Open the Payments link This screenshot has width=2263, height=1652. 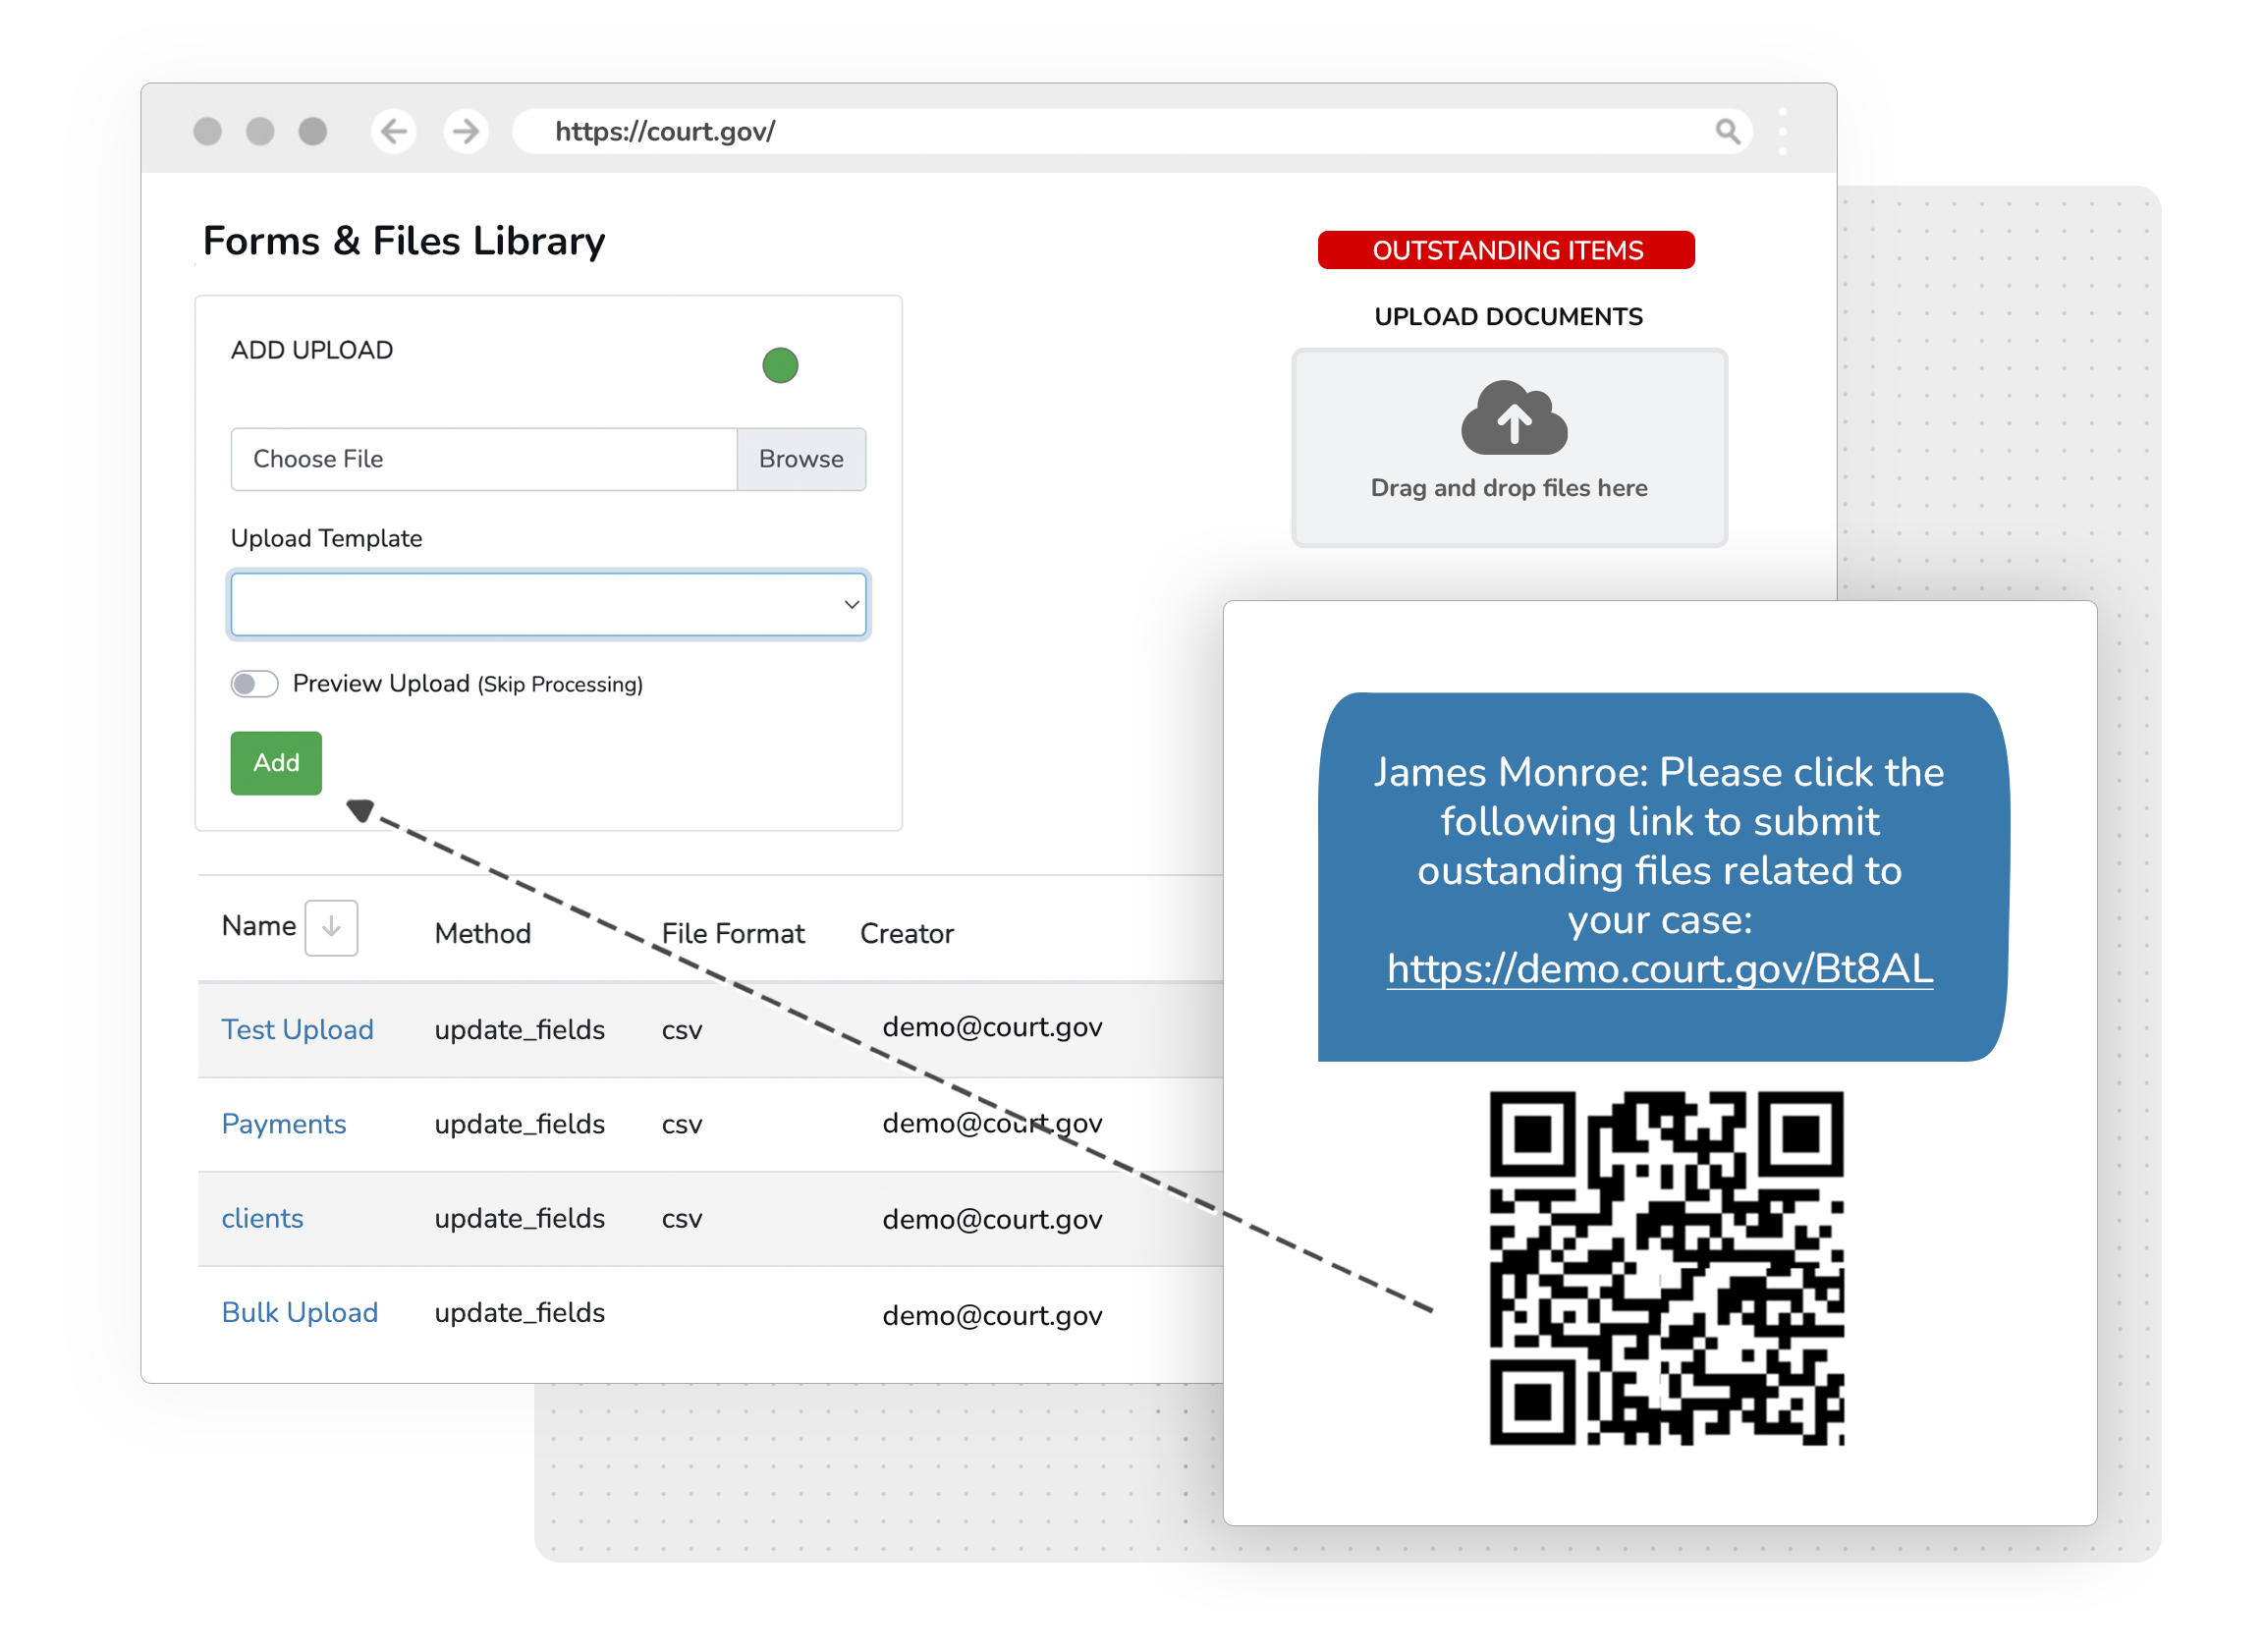[284, 1124]
